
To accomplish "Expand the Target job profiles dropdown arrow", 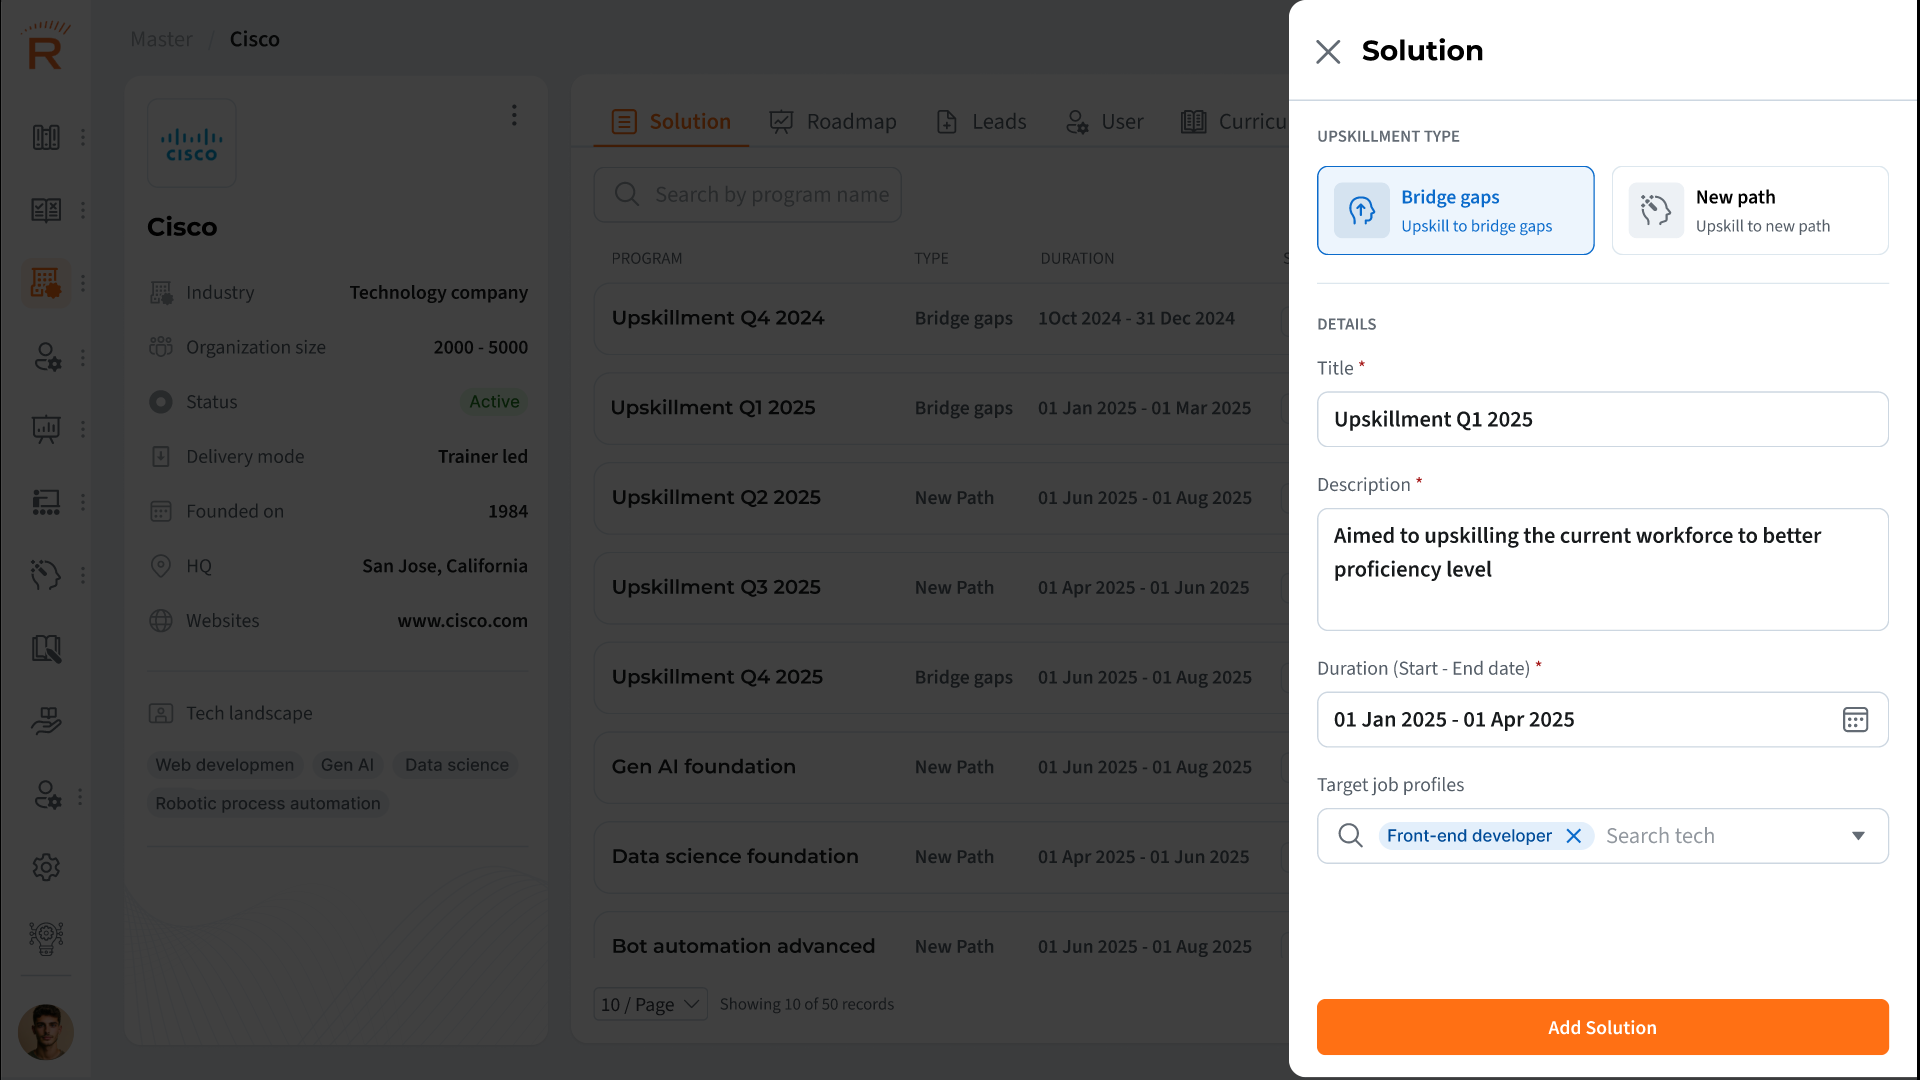I will 1858,836.
